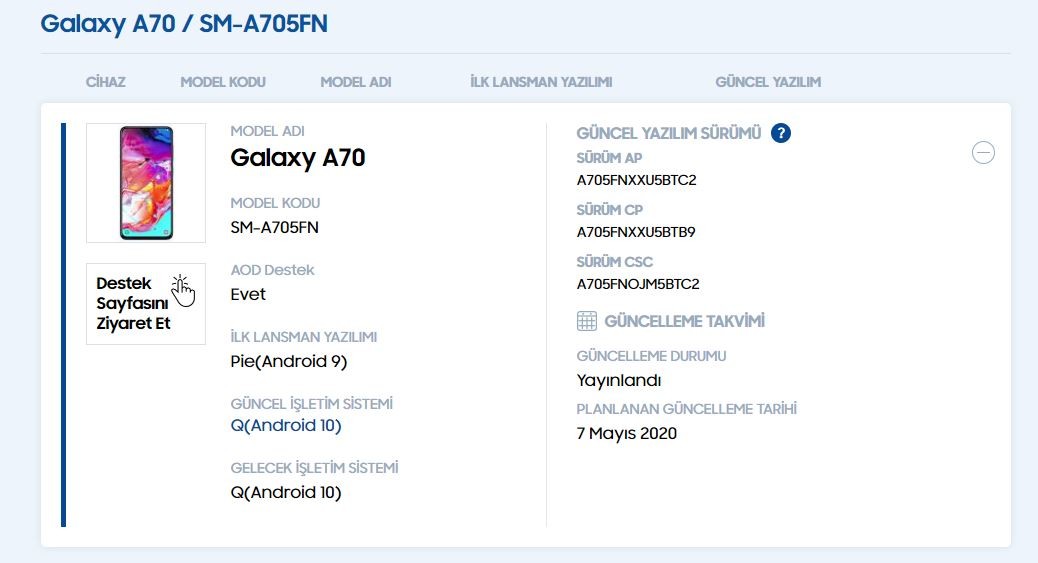Viewport: 1038px width, 563px height.
Task: Click the SM-A705FN model code value
Action: [x=275, y=227]
